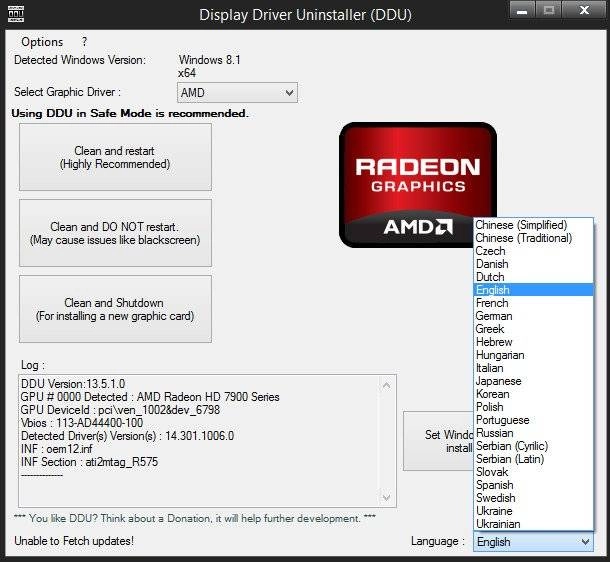Click Clean and Shutdown button
610x562 pixels.
[116, 309]
